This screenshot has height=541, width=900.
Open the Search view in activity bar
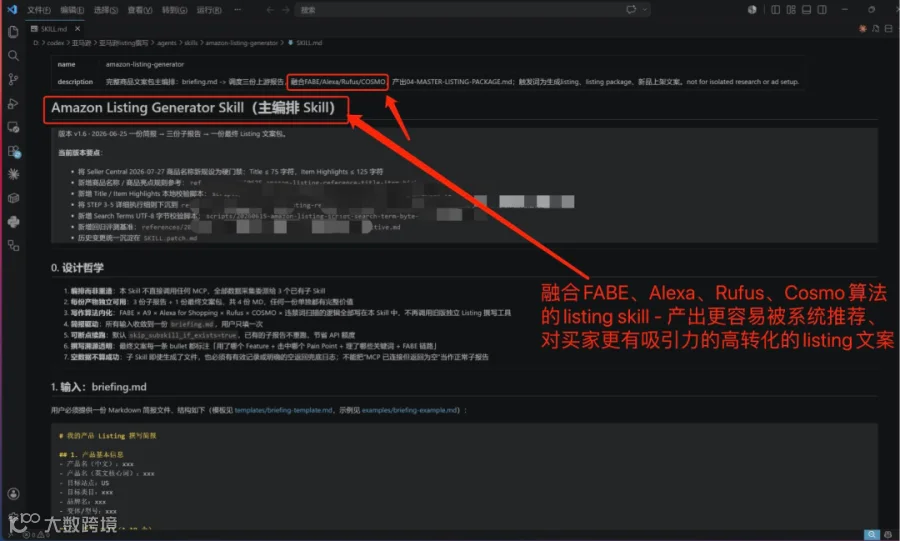click(13, 56)
